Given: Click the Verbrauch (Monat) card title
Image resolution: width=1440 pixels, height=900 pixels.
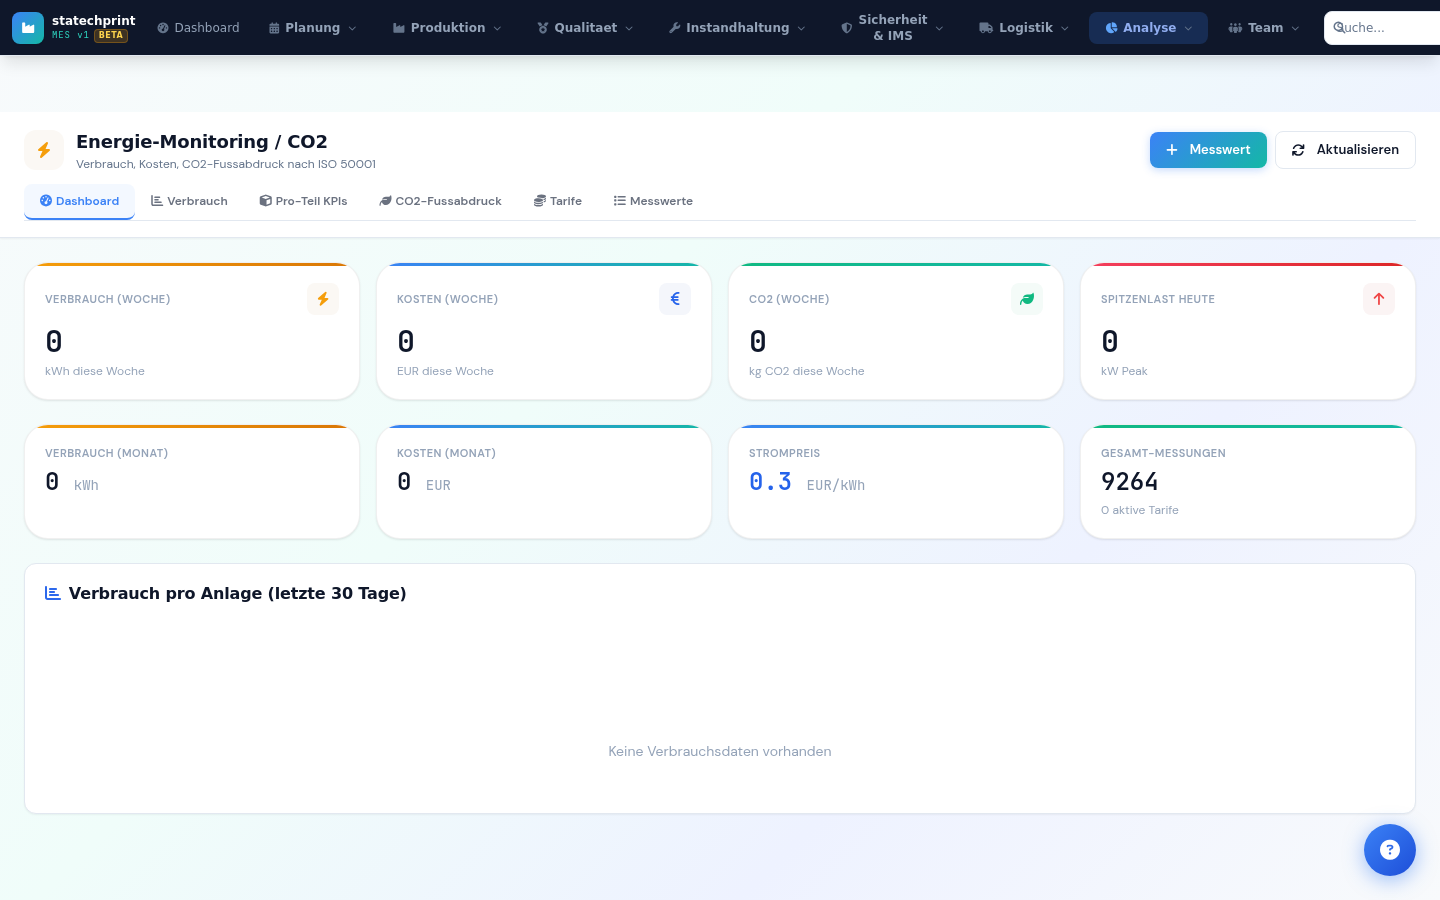Looking at the screenshot, I should (106, 453).
